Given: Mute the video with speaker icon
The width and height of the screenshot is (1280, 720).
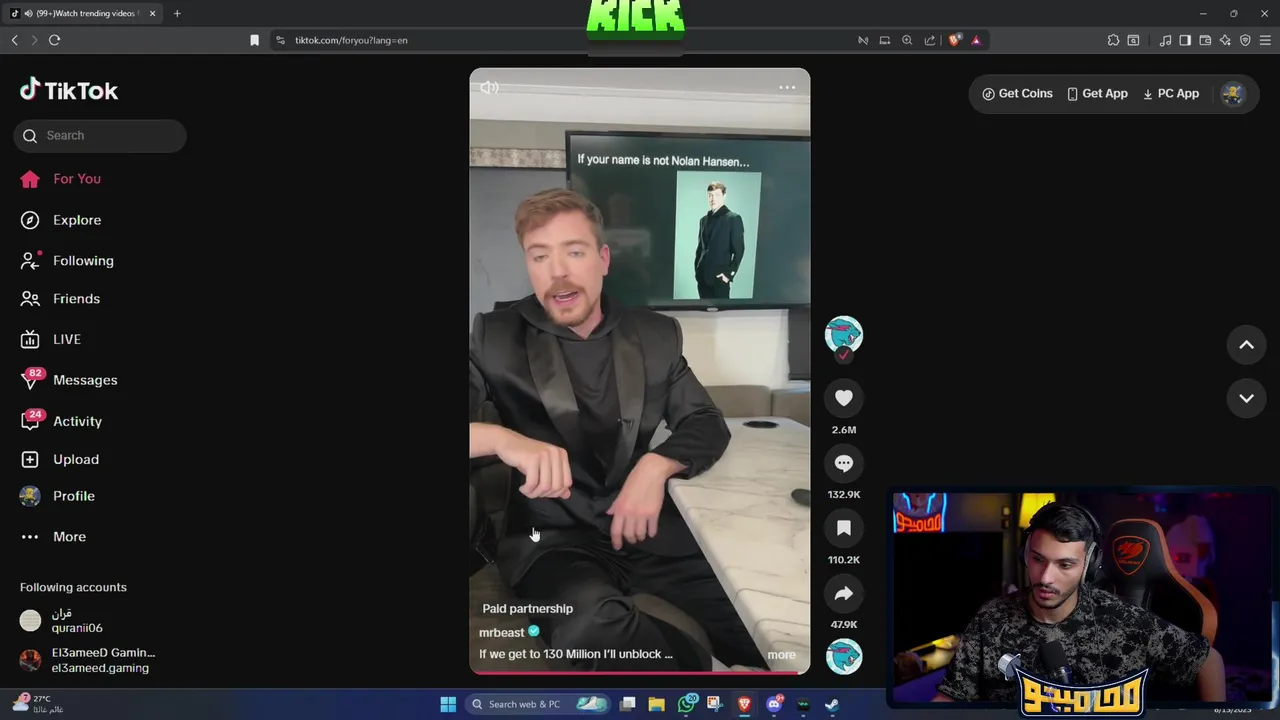Looking at the screenshot, I should coord(489,88).
